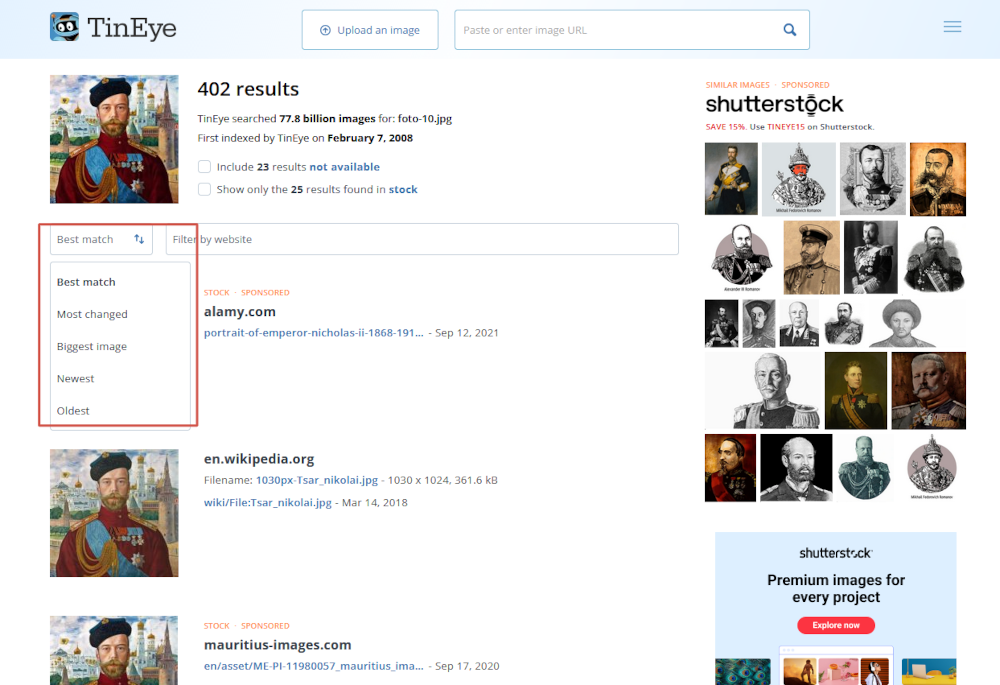Select Oldest sort option

[x=73, y=411]
